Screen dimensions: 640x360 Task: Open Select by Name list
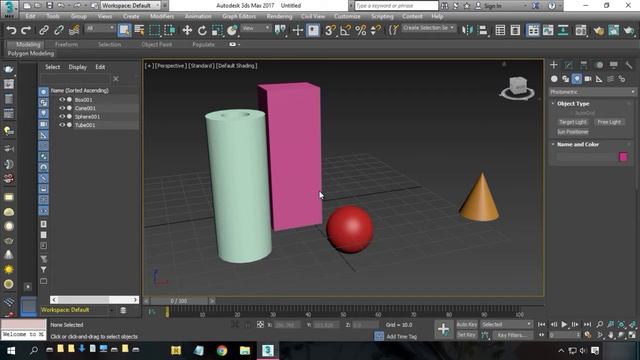(x=139, y=30)
